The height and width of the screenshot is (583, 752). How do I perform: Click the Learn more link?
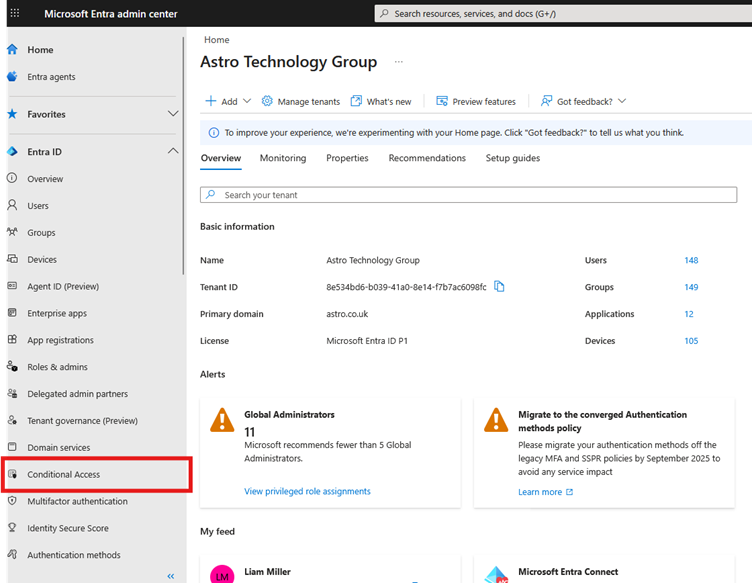tap(545, 492)
